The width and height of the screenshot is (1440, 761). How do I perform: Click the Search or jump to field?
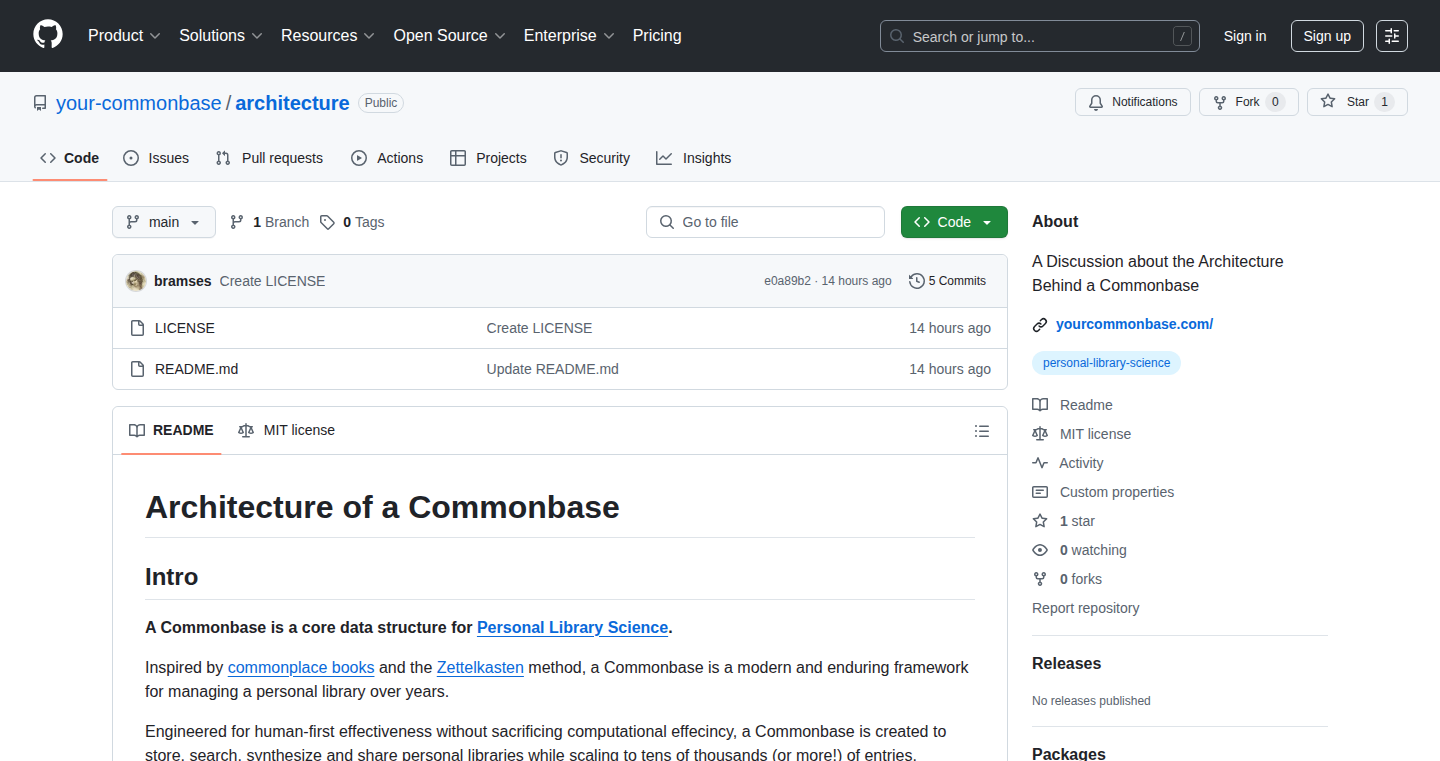pyautogui.click(x=1040, y=36)
